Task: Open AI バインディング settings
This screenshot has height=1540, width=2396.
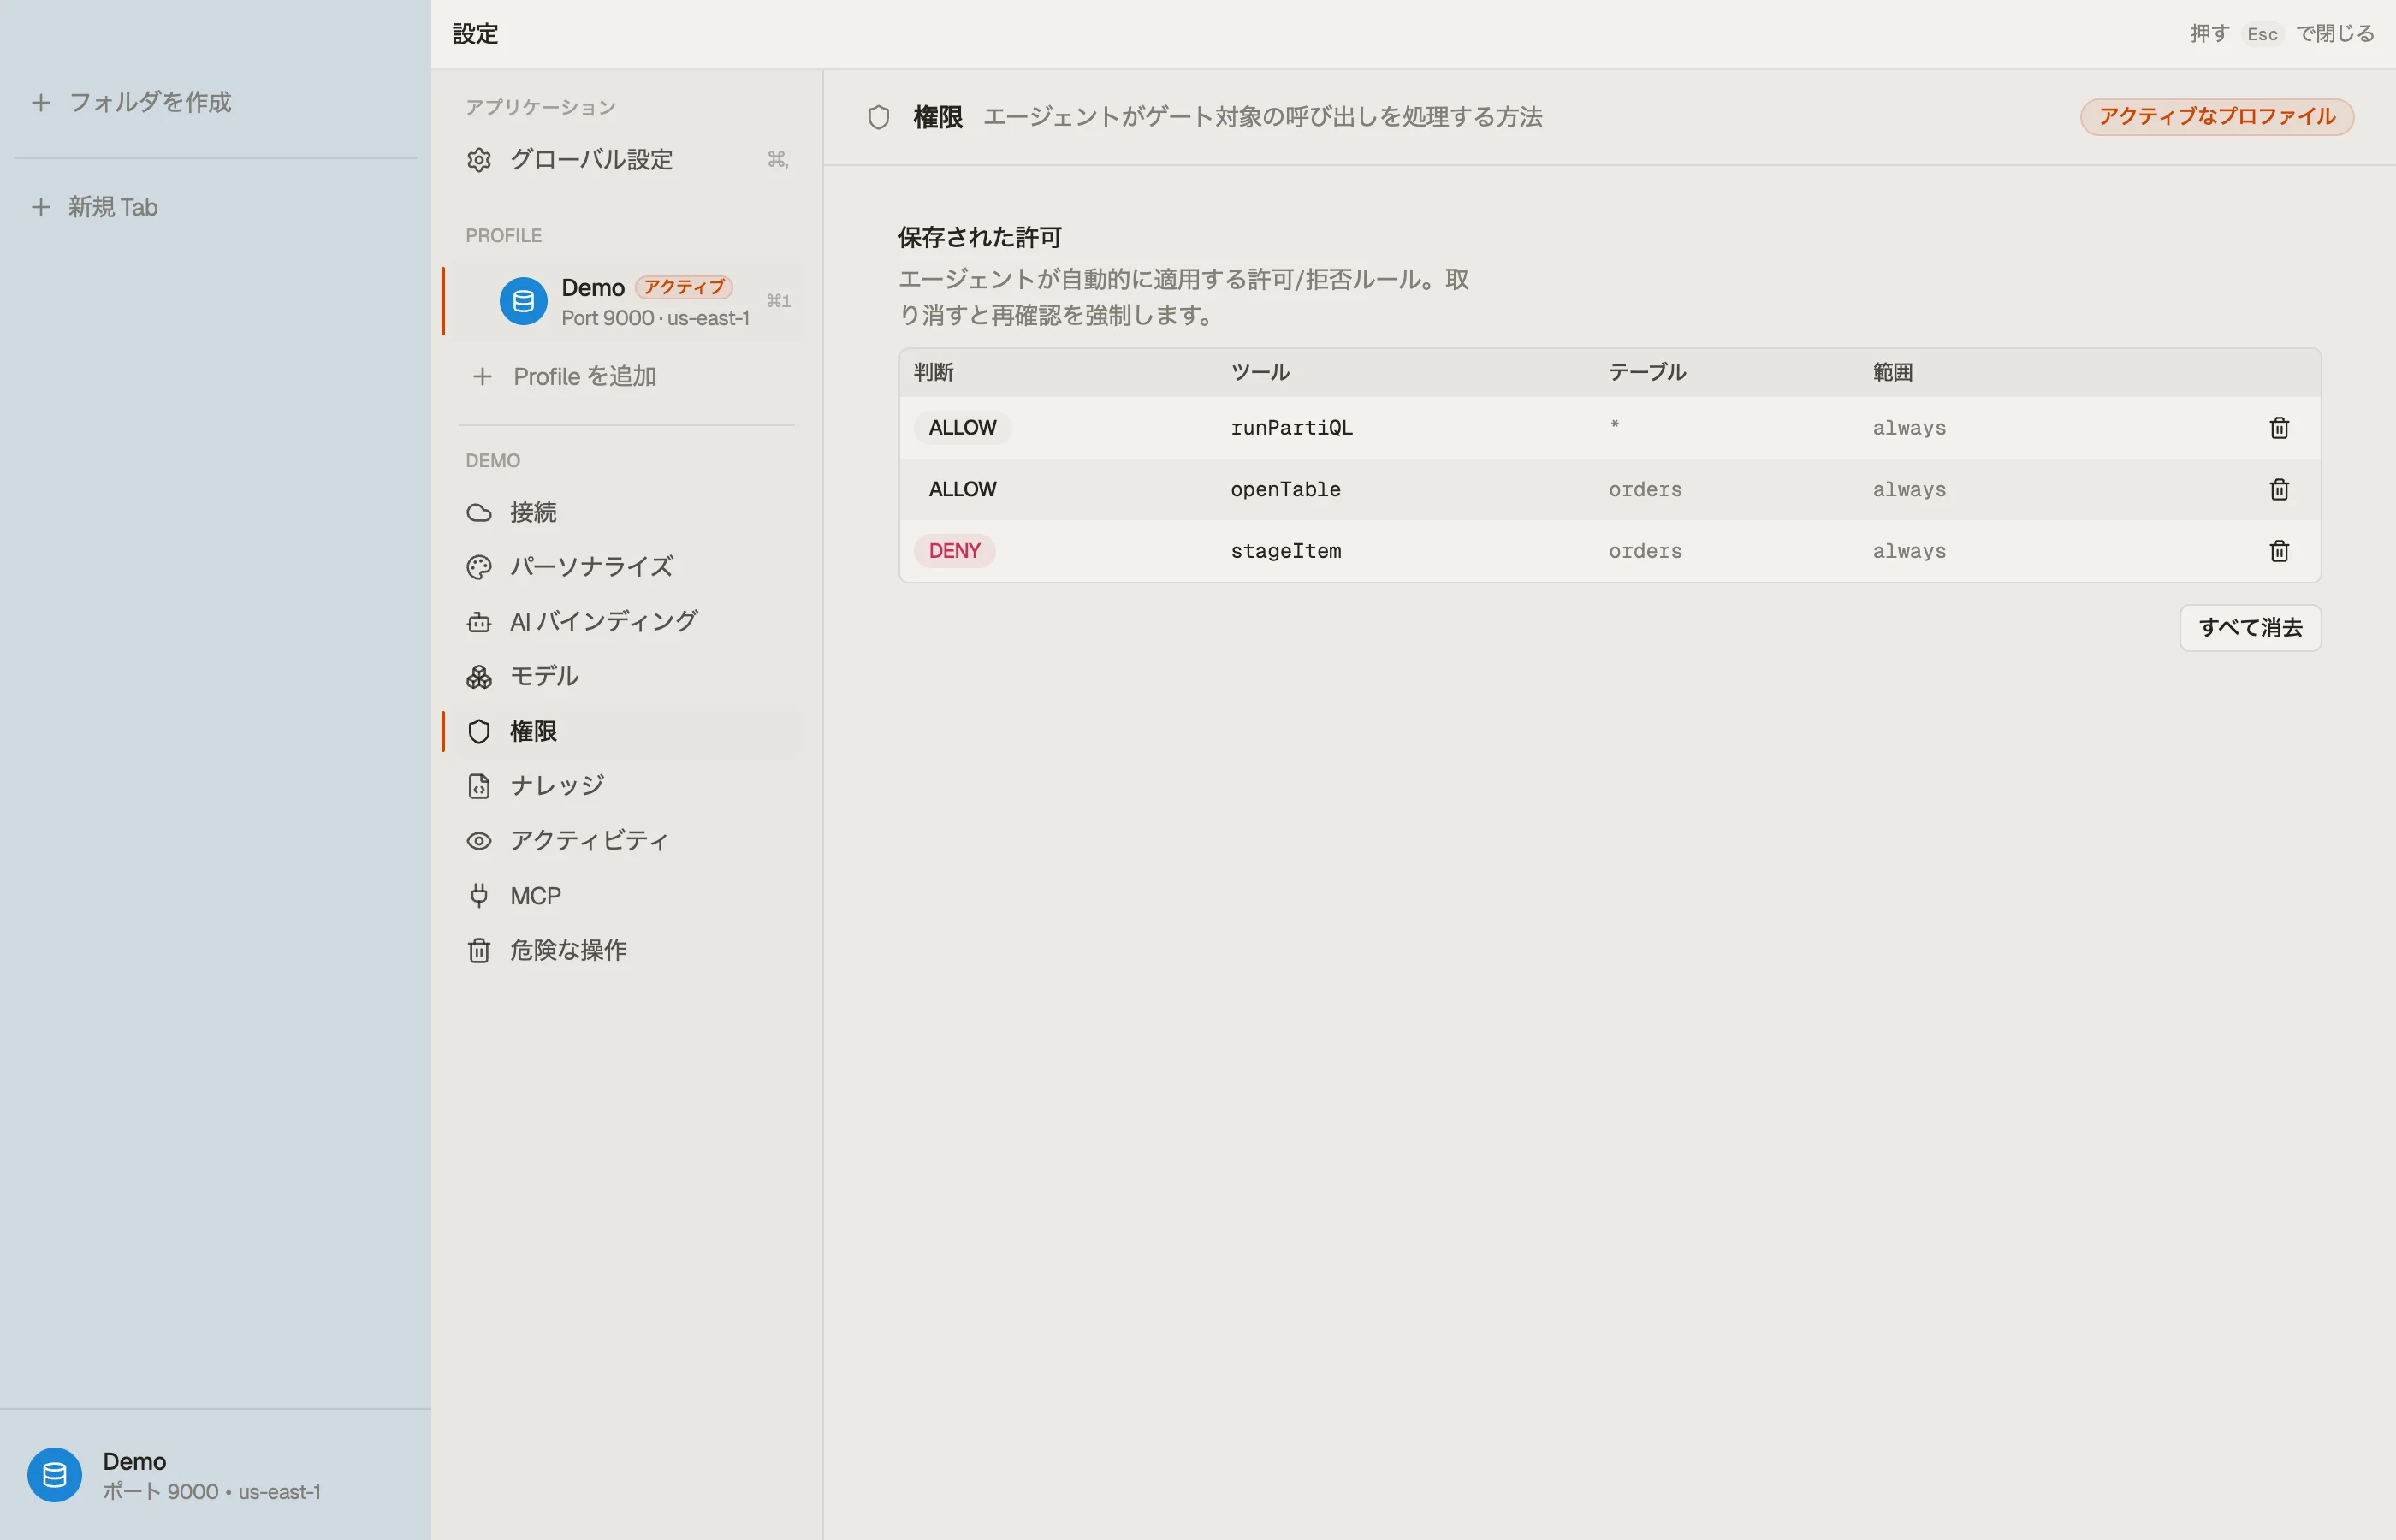Action: point(626,622)
